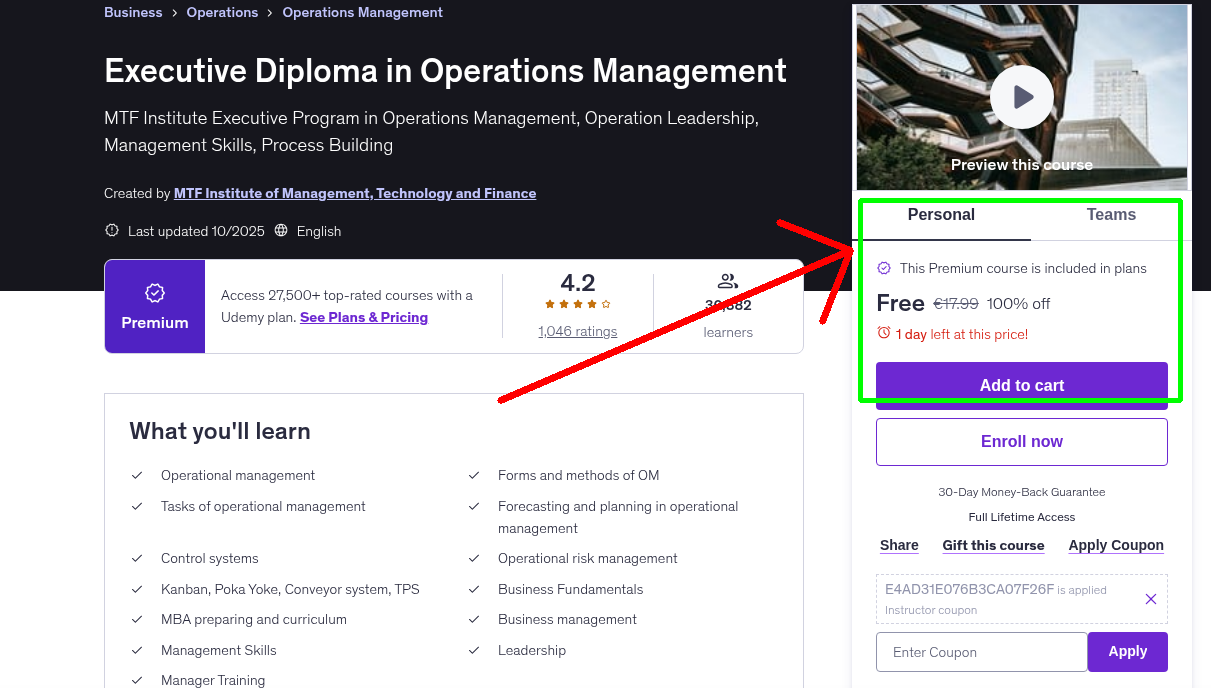Open See Plans & Pricing
The width and height of the screenshot is (1211, 688).
(x=363, y=317)
